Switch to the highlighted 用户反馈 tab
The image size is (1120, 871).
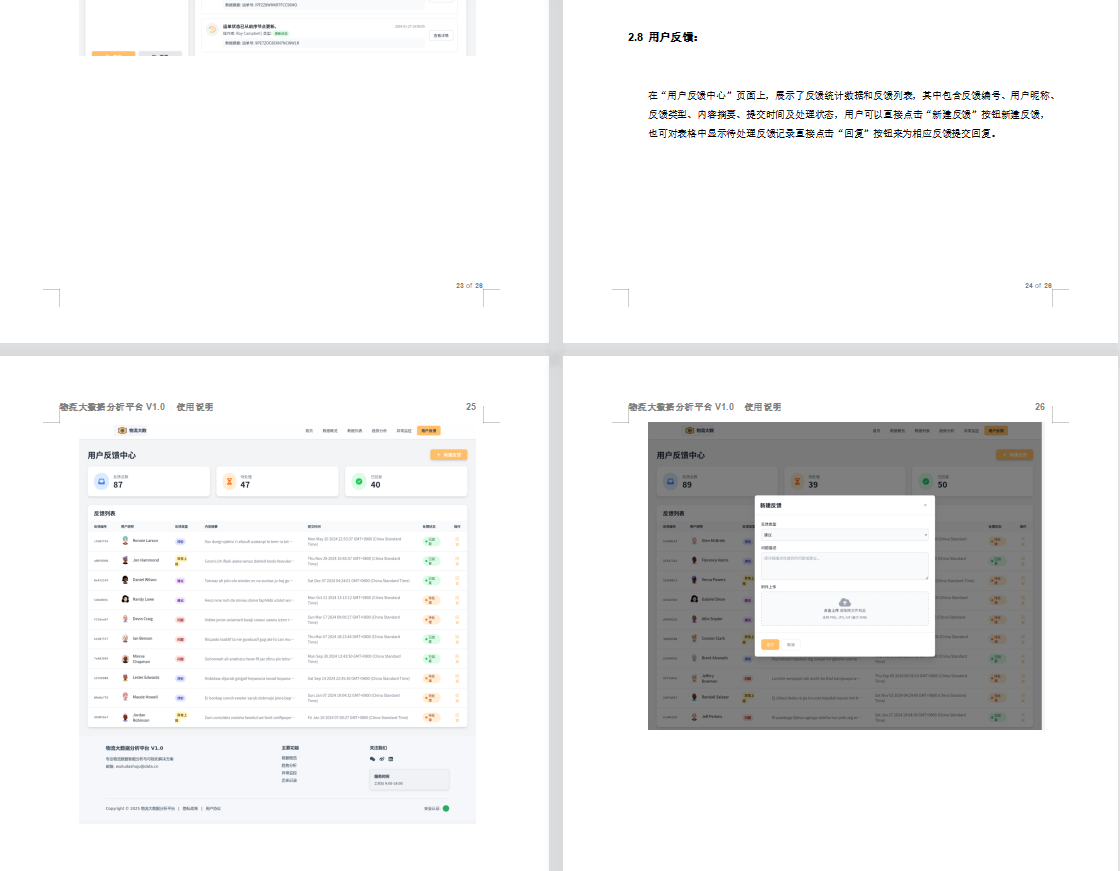click(x=429, y=430)
